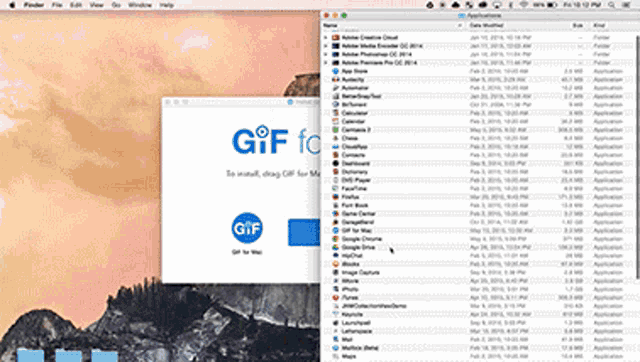Select the Calculator application icon

tap(336, 113)
